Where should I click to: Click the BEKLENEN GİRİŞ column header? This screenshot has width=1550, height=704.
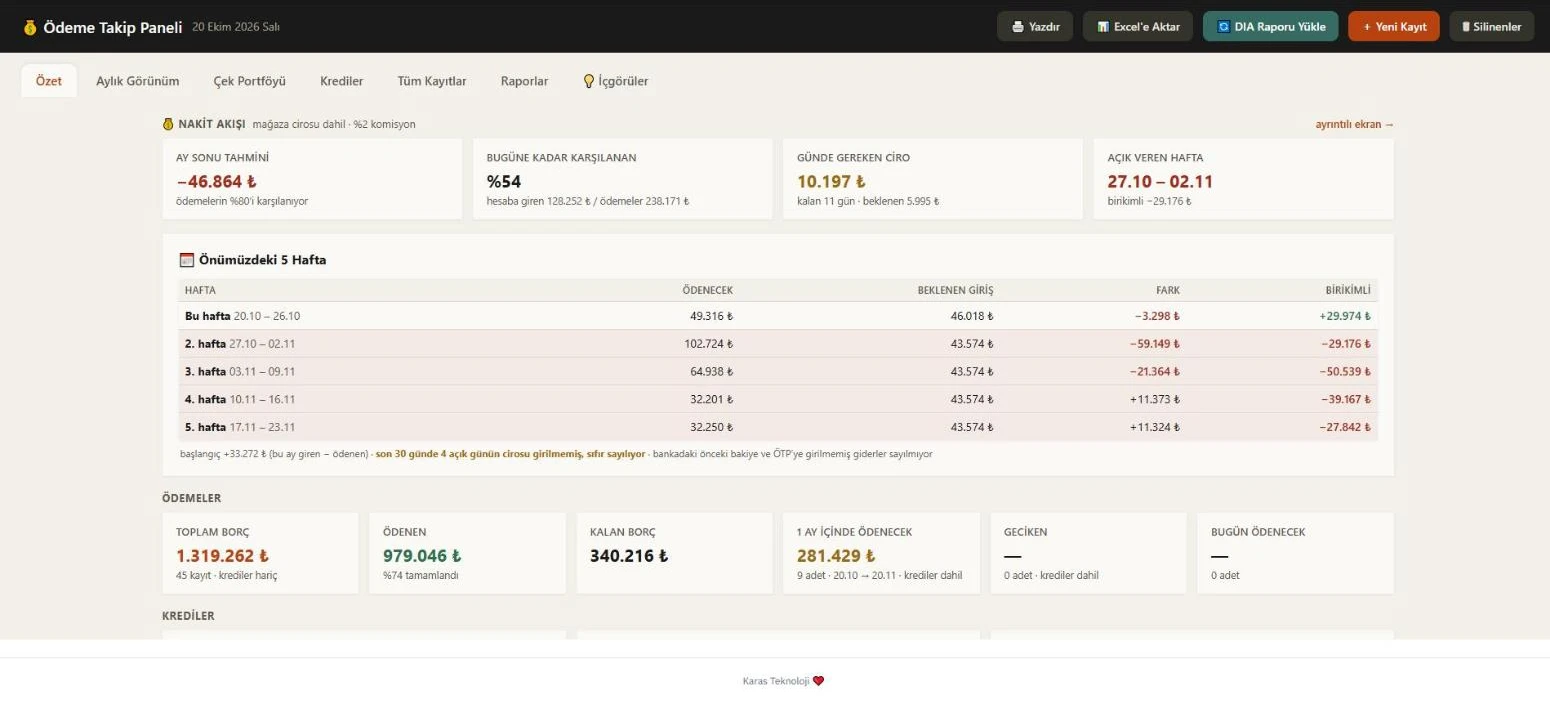(x=956, y=290)
